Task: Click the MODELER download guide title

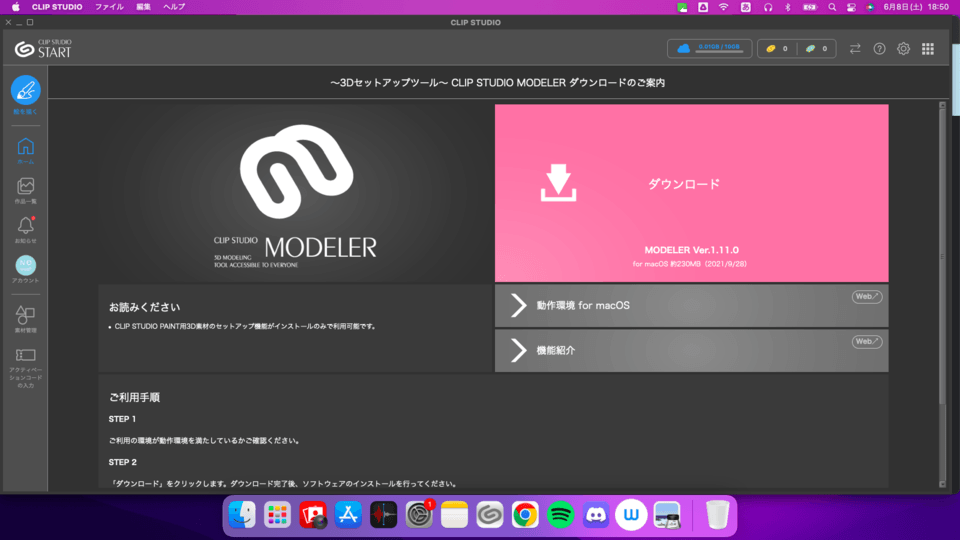Action: [498, 83]
